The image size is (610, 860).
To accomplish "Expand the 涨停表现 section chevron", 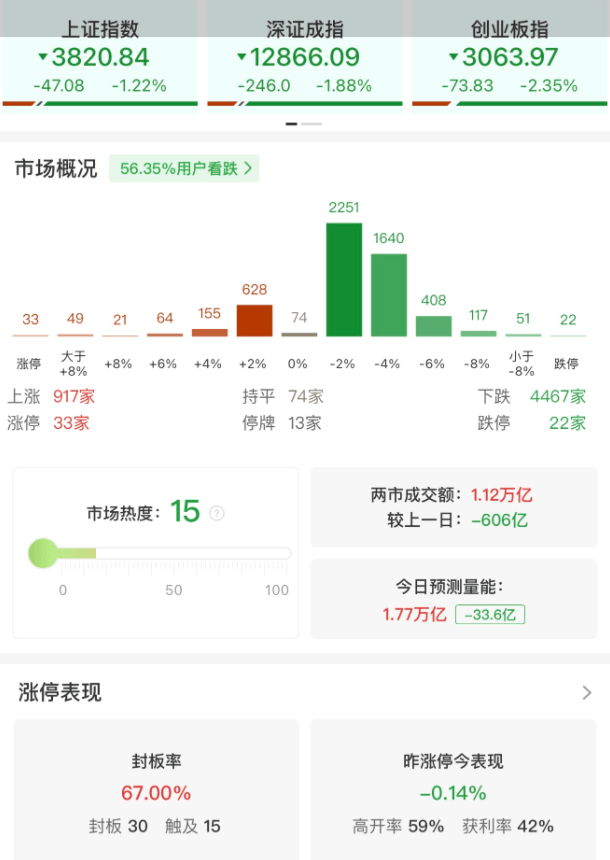I will (x=587, y=692).
